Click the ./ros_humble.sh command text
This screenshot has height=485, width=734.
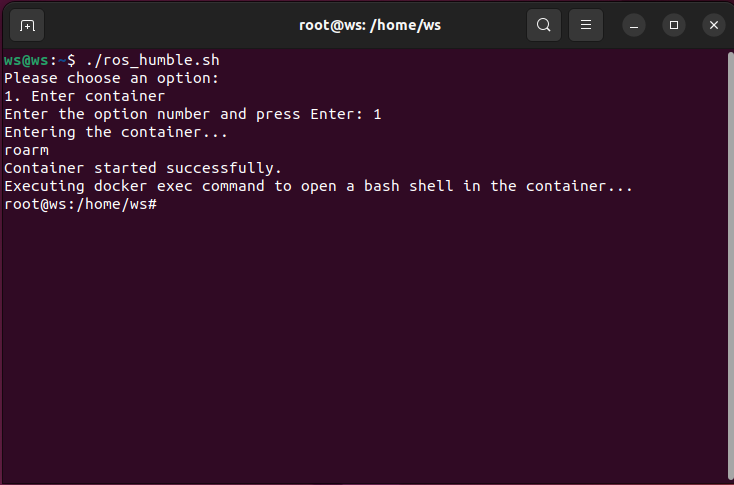point(153,60)
